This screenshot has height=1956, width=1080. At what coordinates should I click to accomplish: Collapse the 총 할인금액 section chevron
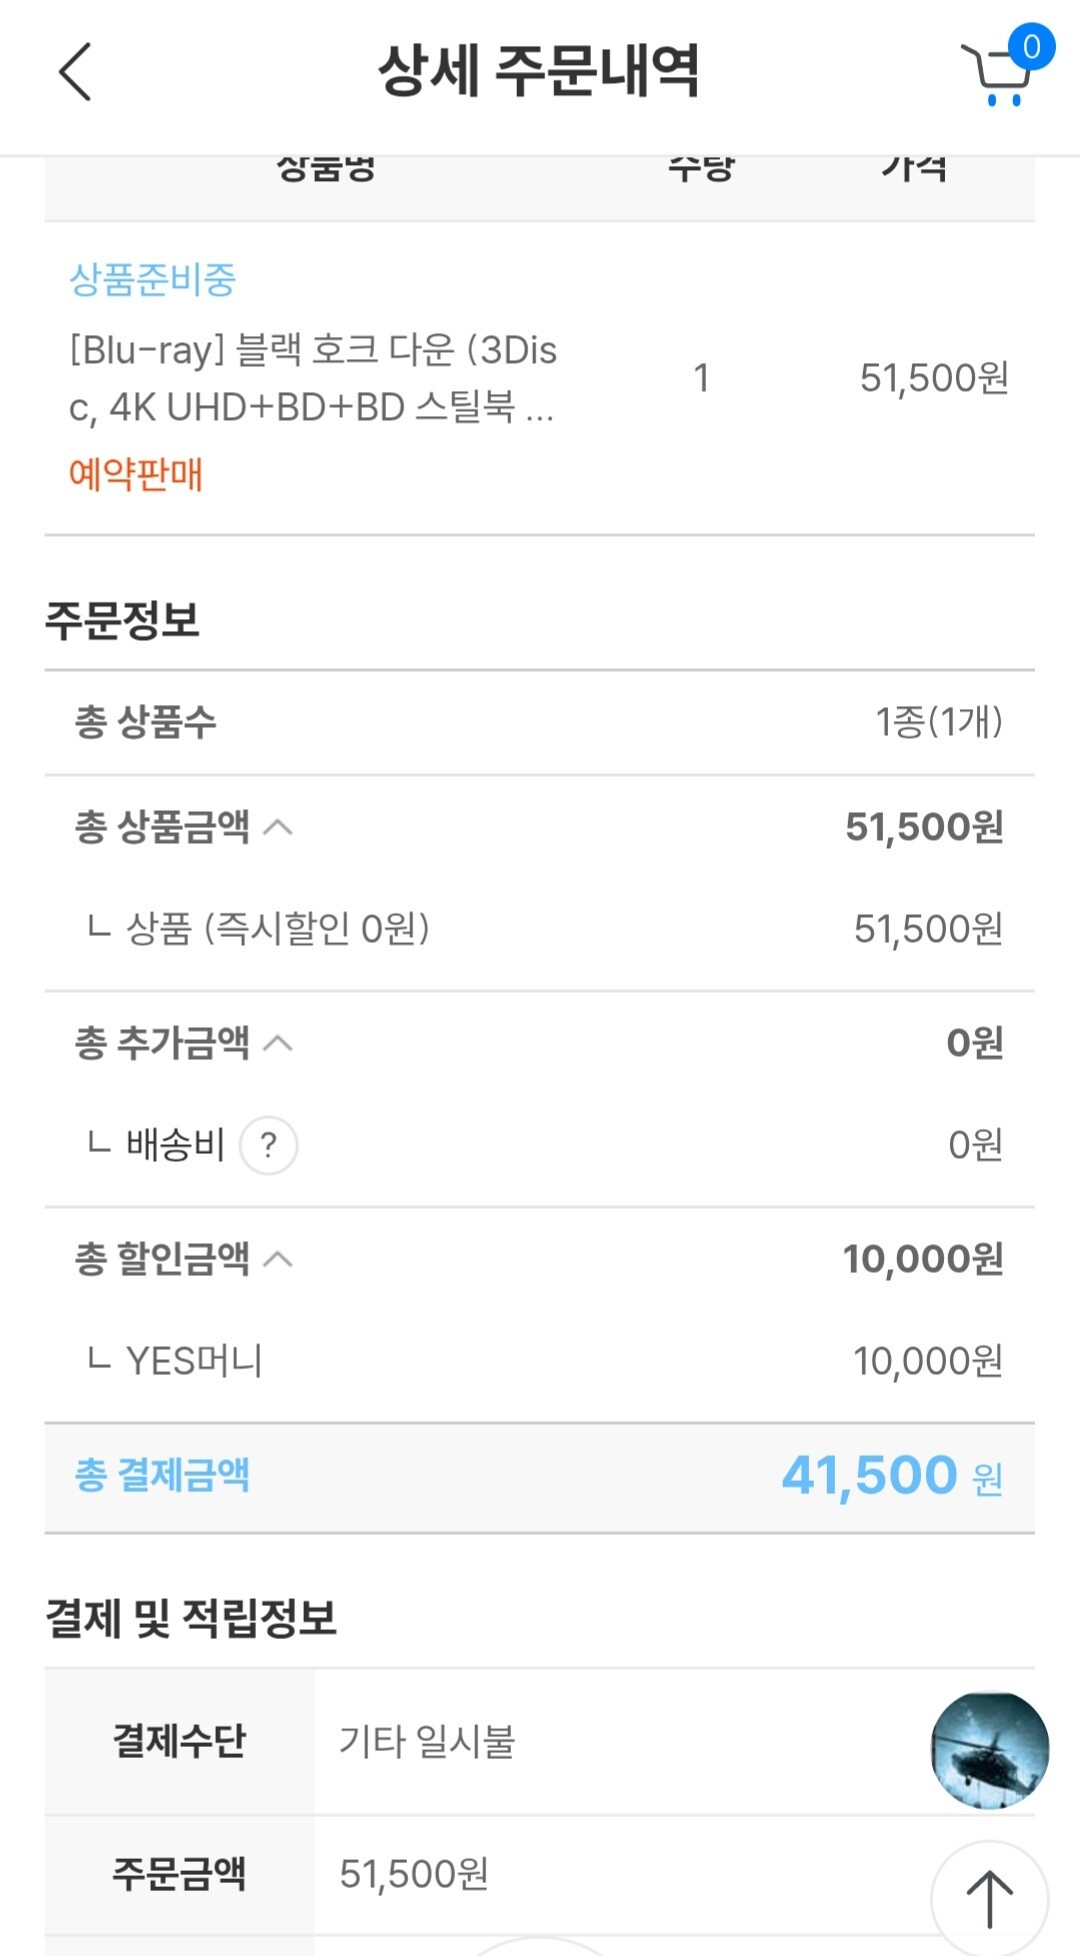(278, 1259)
